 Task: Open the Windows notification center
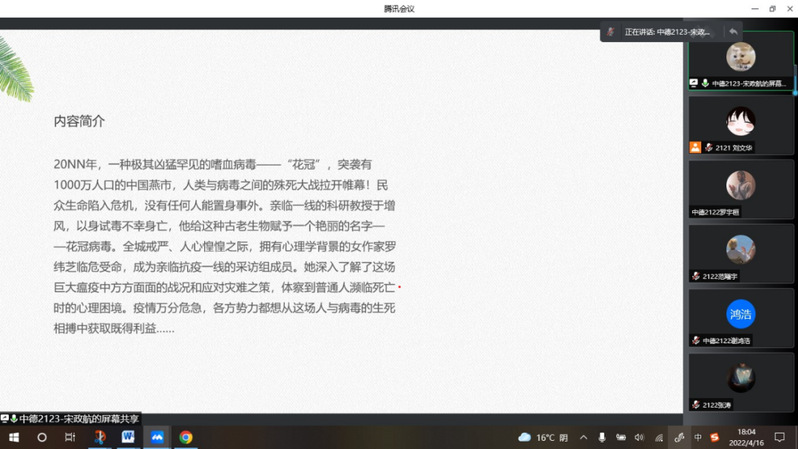(x=780, y=437)
